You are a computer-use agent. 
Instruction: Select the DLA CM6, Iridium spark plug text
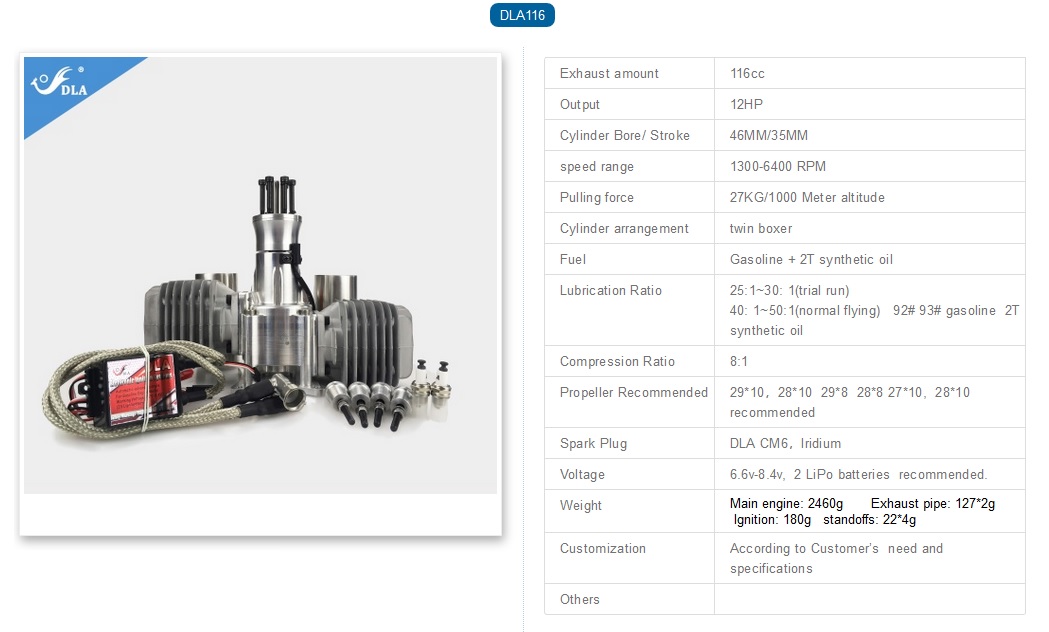coord(785,444)
